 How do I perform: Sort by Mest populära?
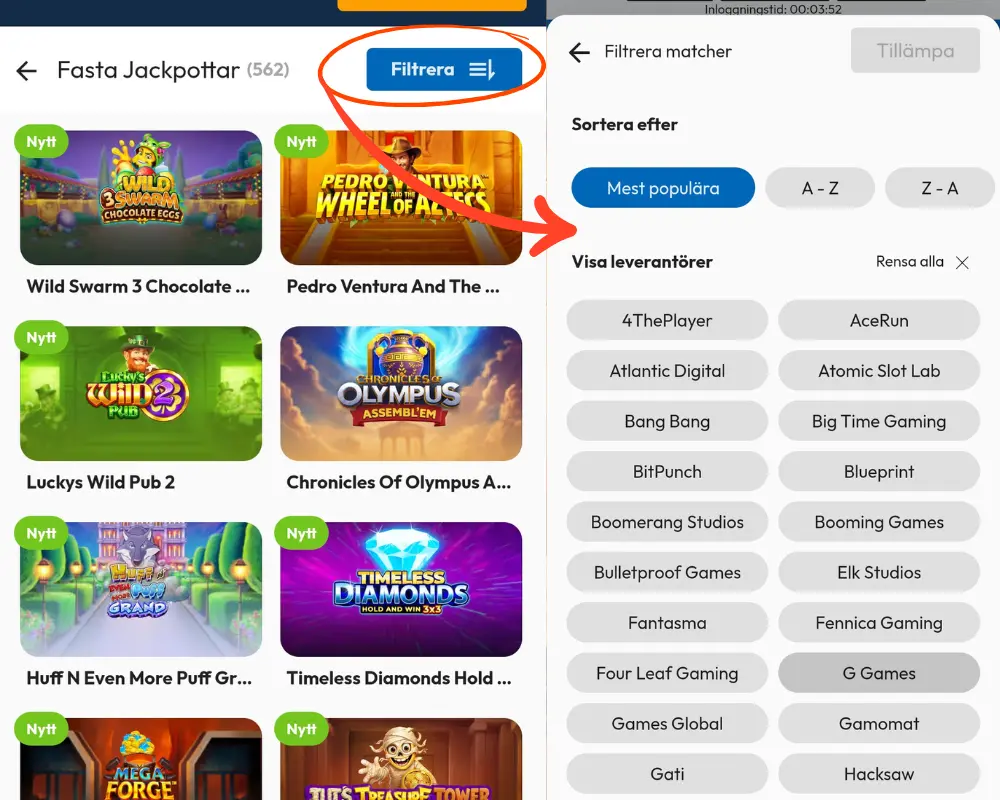(x=663, y=188)
